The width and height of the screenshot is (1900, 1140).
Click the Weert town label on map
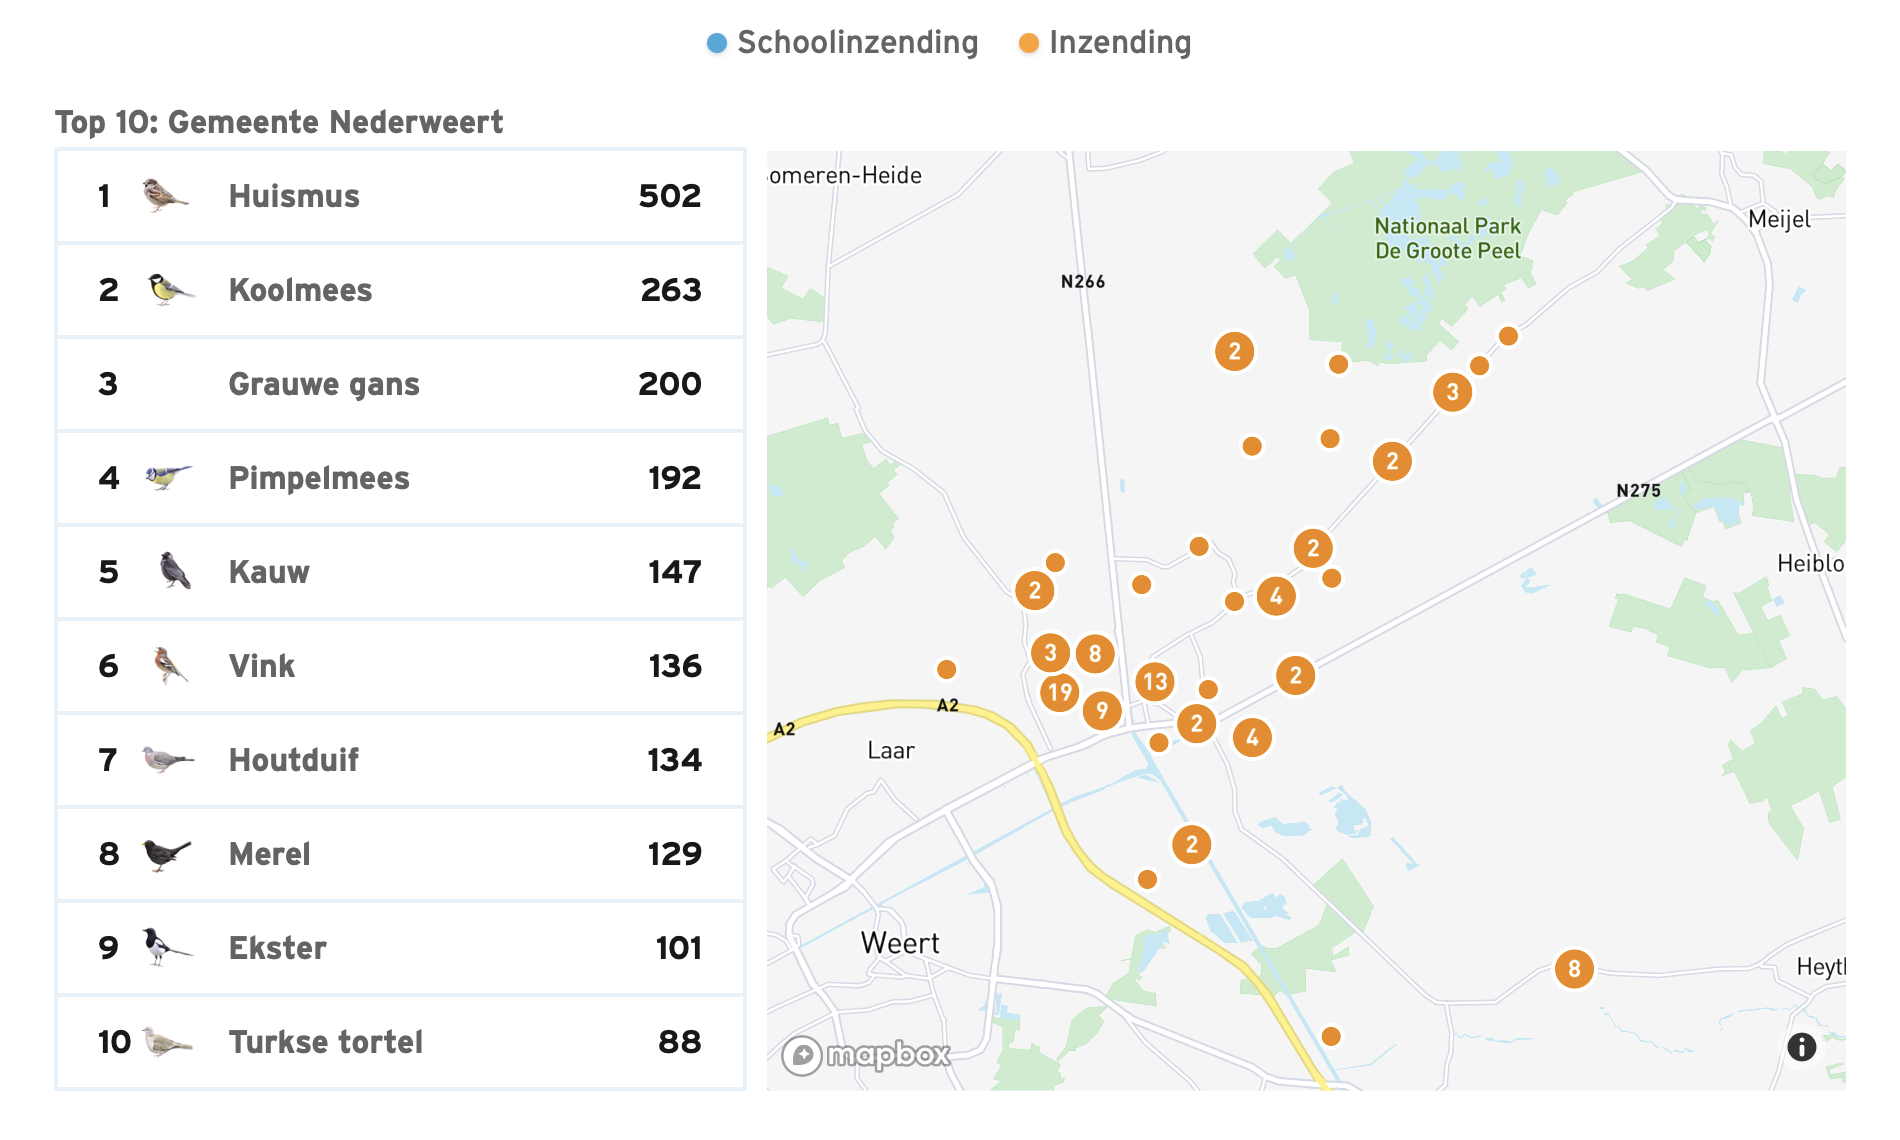900,943
